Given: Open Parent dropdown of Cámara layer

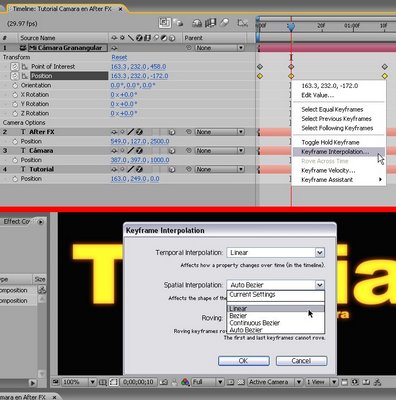Looking at the screenshot, I should [220, 151].
